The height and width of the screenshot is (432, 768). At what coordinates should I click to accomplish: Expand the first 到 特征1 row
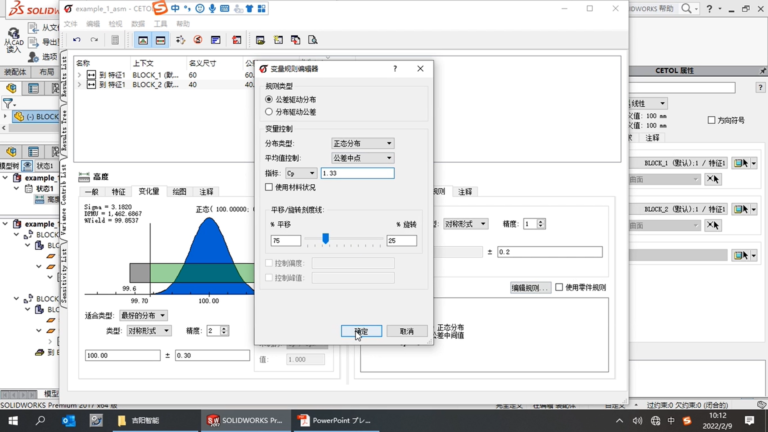tap(79, 75)
